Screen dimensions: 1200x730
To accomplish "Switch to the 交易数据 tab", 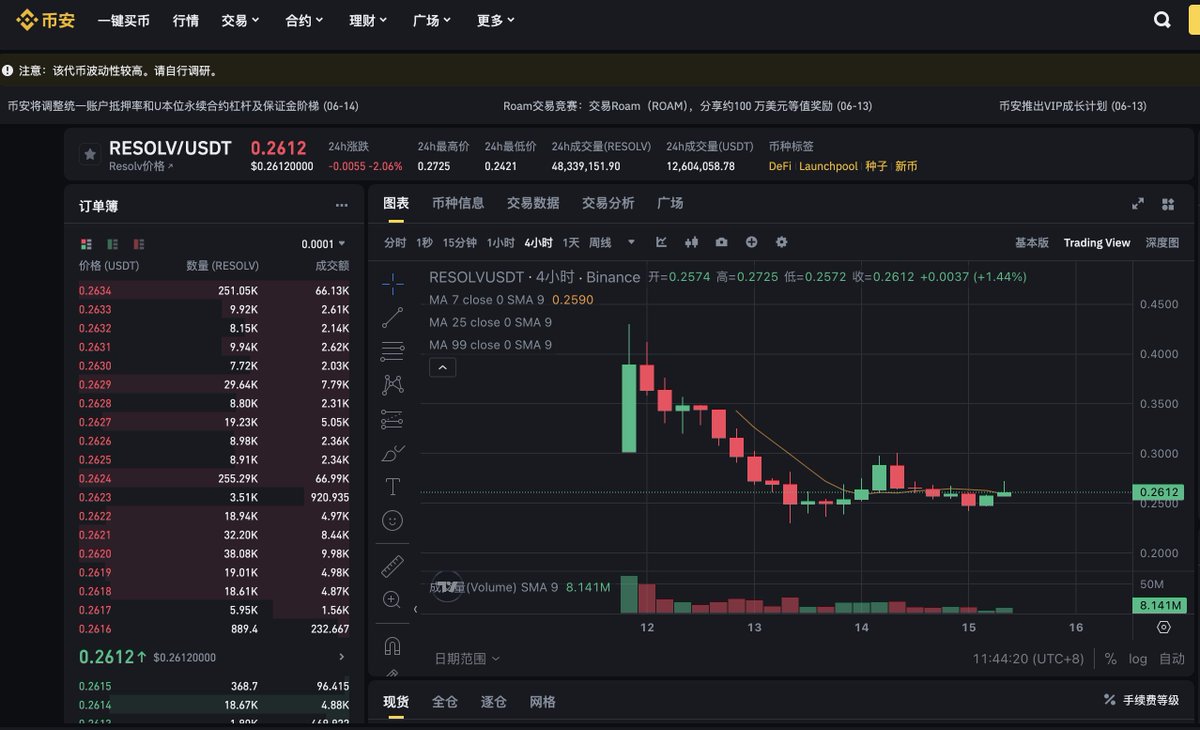I will pos(533,203).
